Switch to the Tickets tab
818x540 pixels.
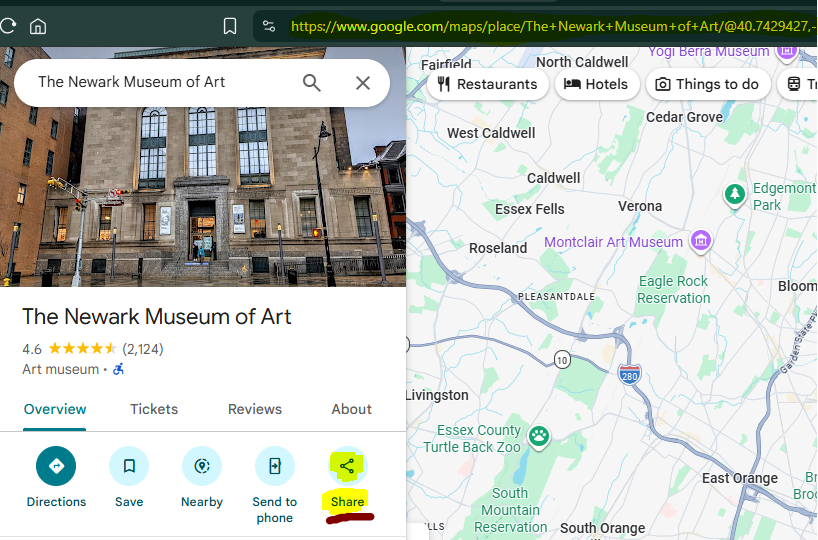click(154, 409)
